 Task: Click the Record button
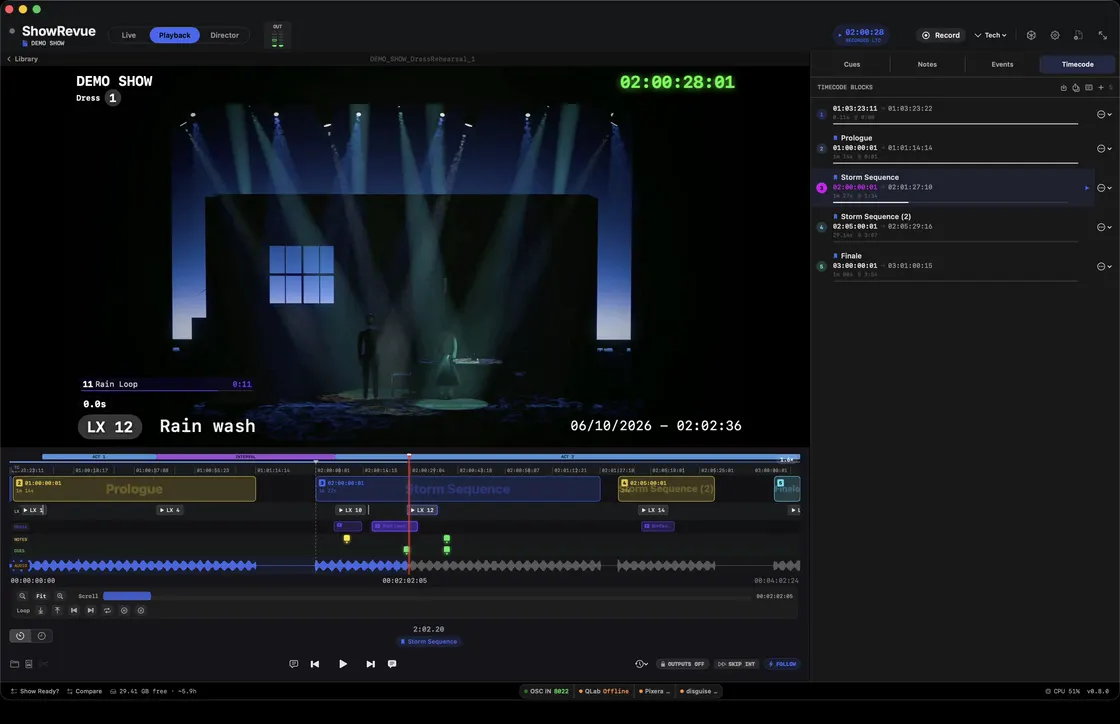(941, 35)
